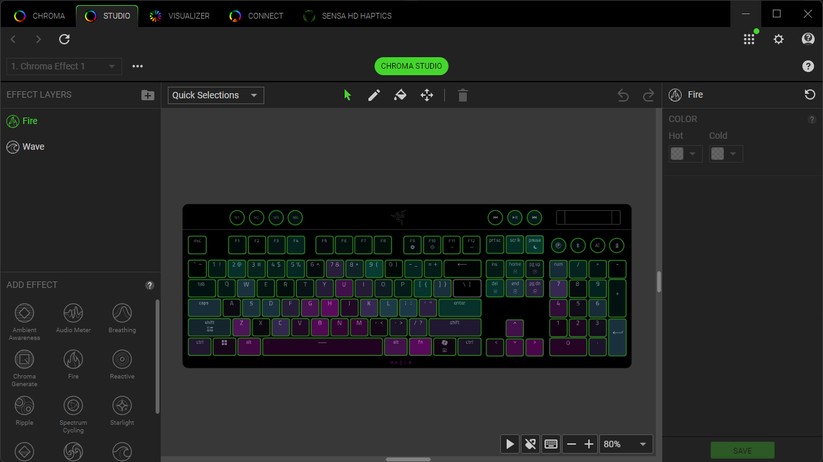Select the spacebar key on keyboard
823x462 pixels.
322,346
